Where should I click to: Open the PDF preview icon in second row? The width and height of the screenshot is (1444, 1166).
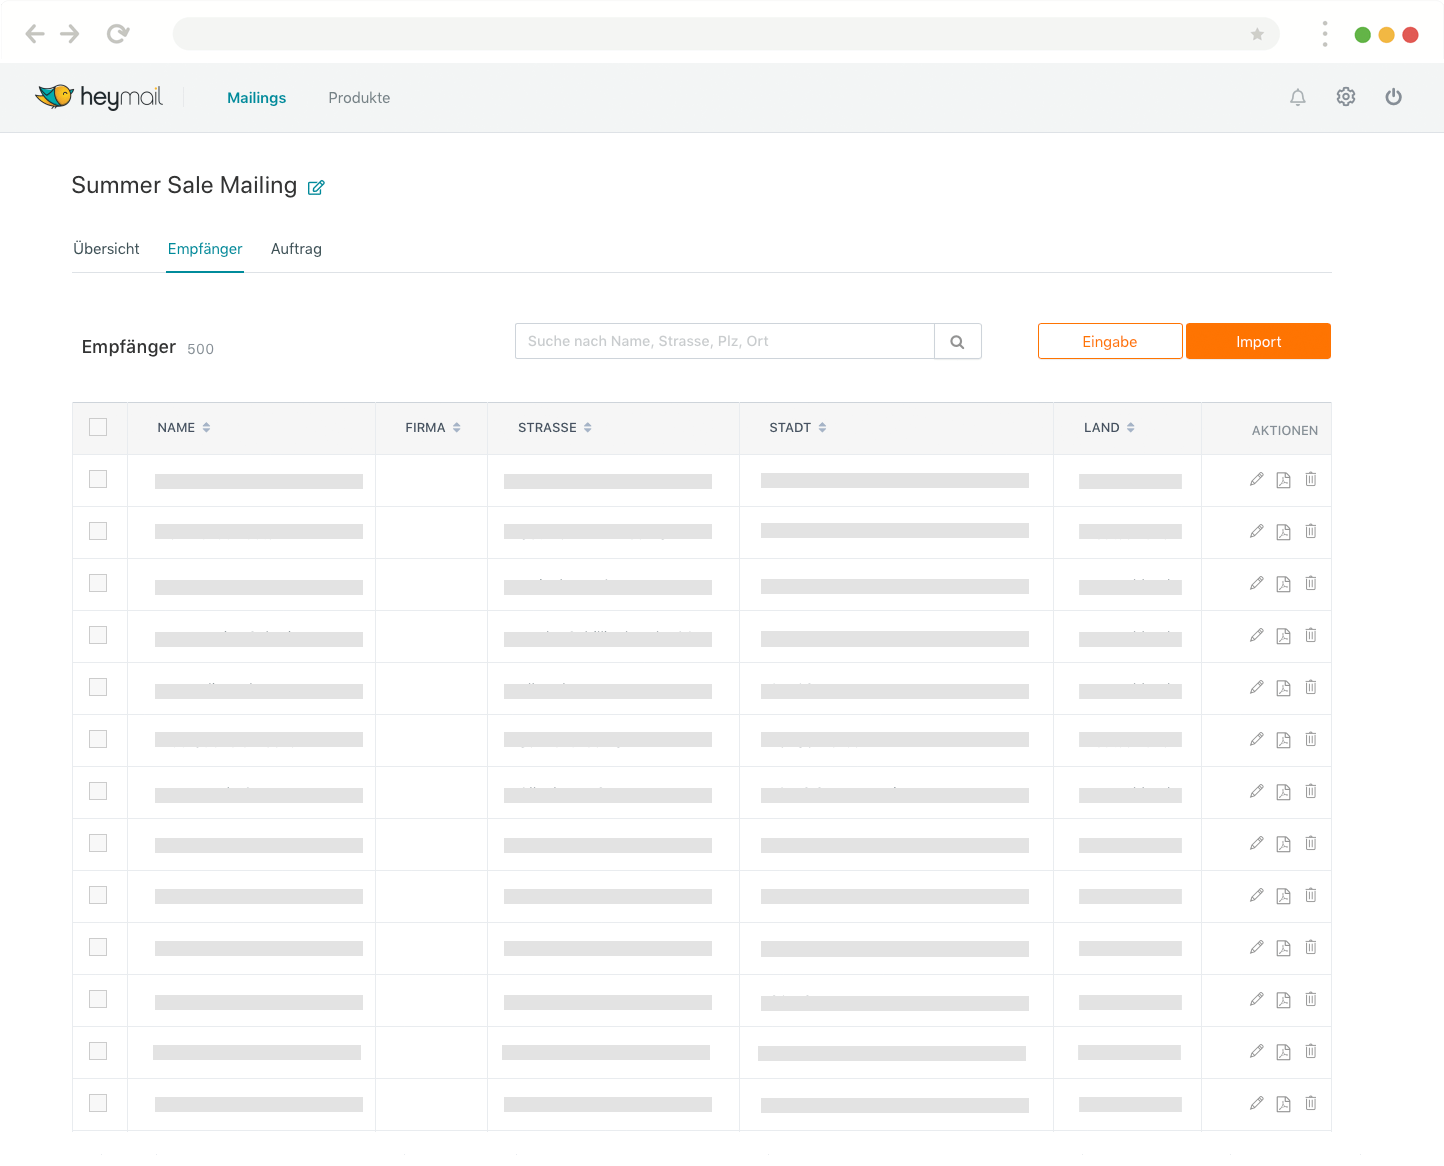tap(1283, 532)
